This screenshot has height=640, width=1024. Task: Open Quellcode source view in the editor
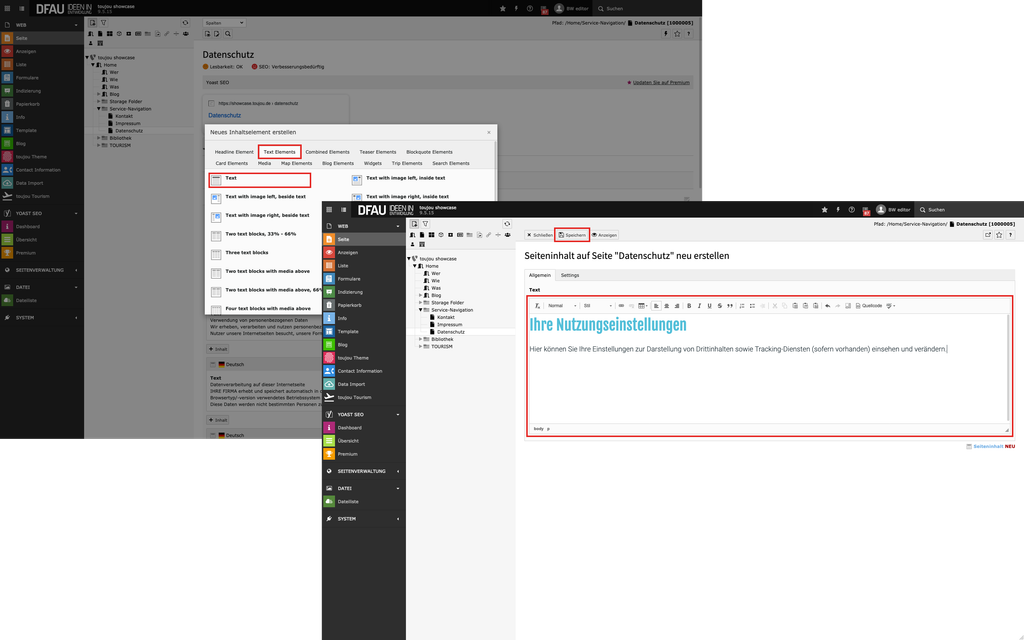coord(868,306)
